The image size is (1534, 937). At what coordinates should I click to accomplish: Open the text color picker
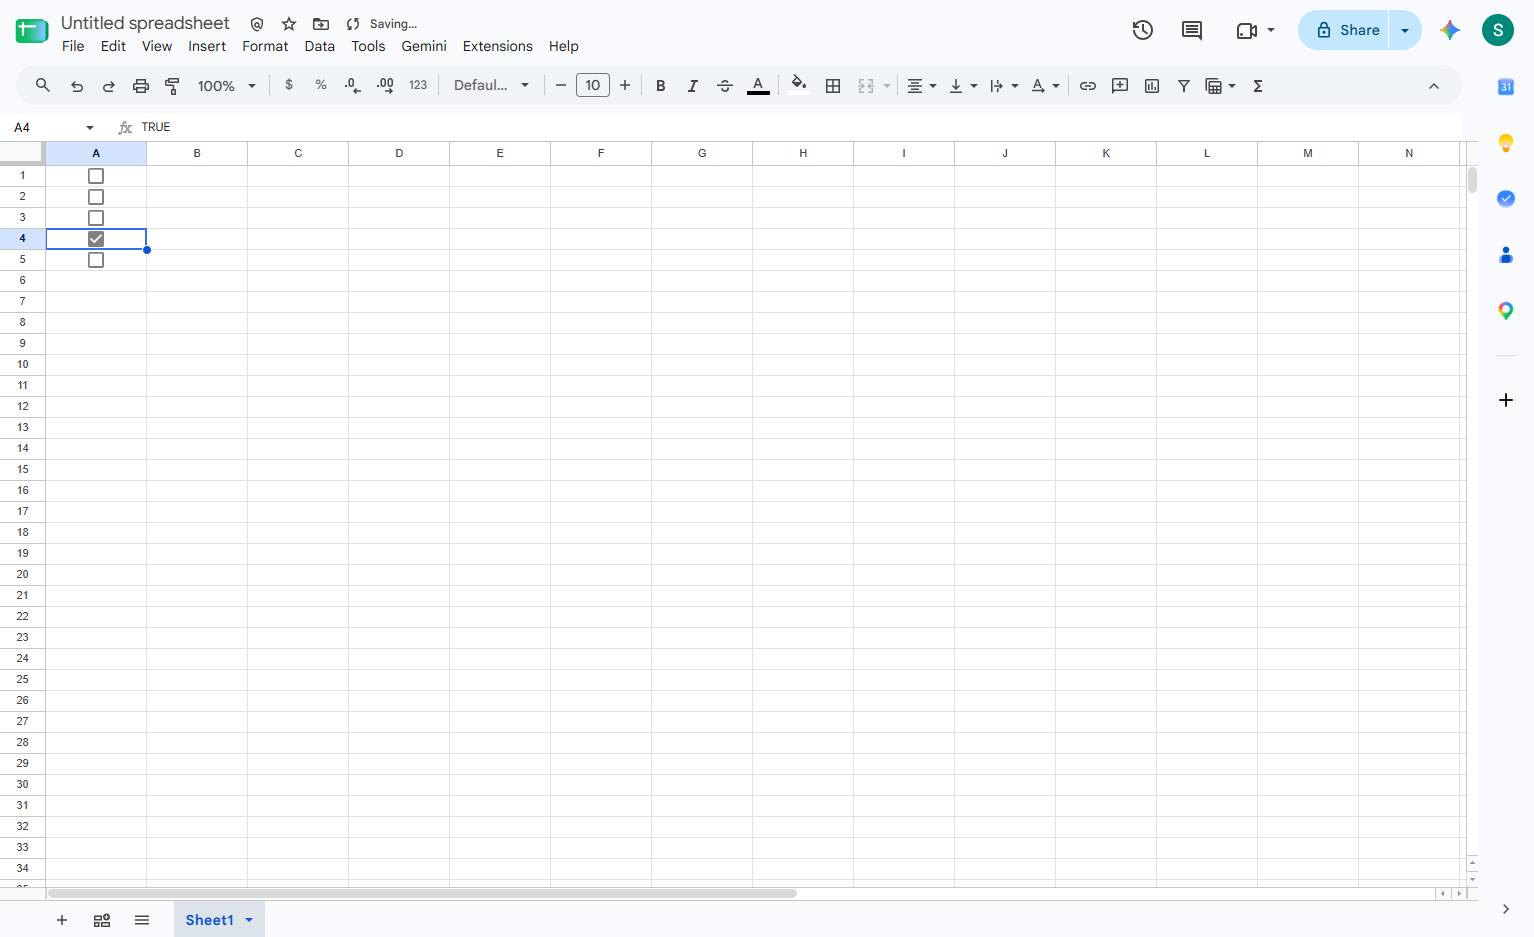click(758, 86)
